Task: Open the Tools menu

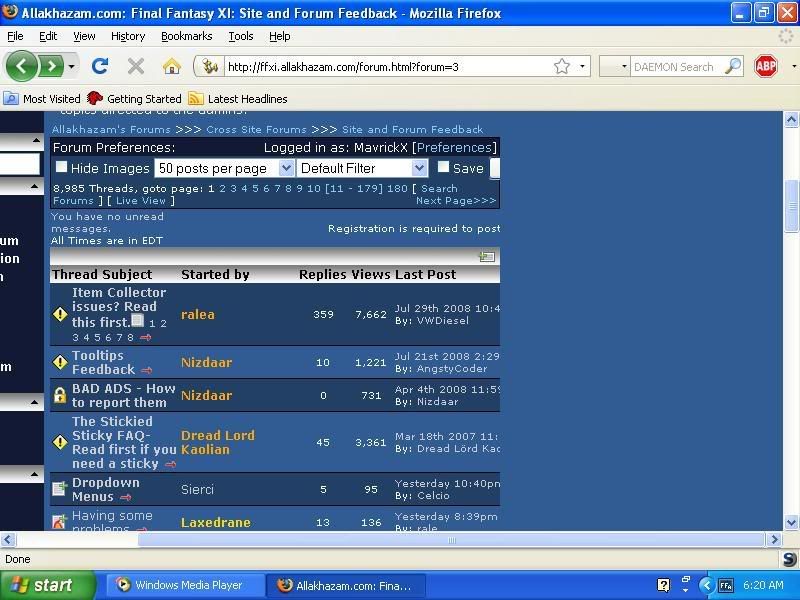Action: click(x=241, y=36)
